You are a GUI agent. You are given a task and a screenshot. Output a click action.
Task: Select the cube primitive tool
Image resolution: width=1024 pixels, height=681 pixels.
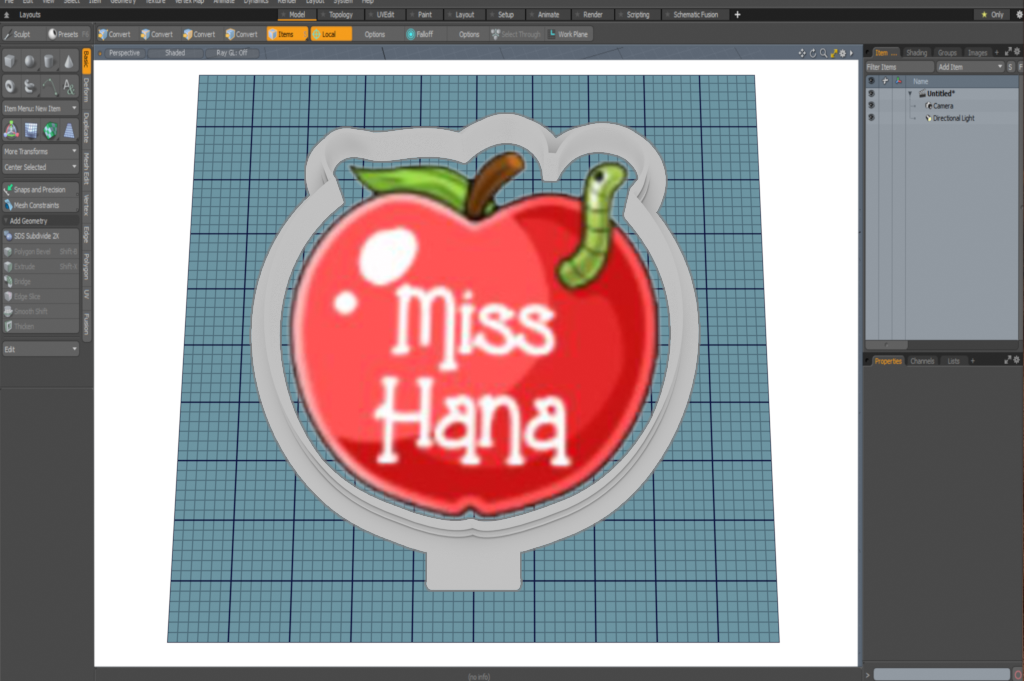click(x=10, y=62)
